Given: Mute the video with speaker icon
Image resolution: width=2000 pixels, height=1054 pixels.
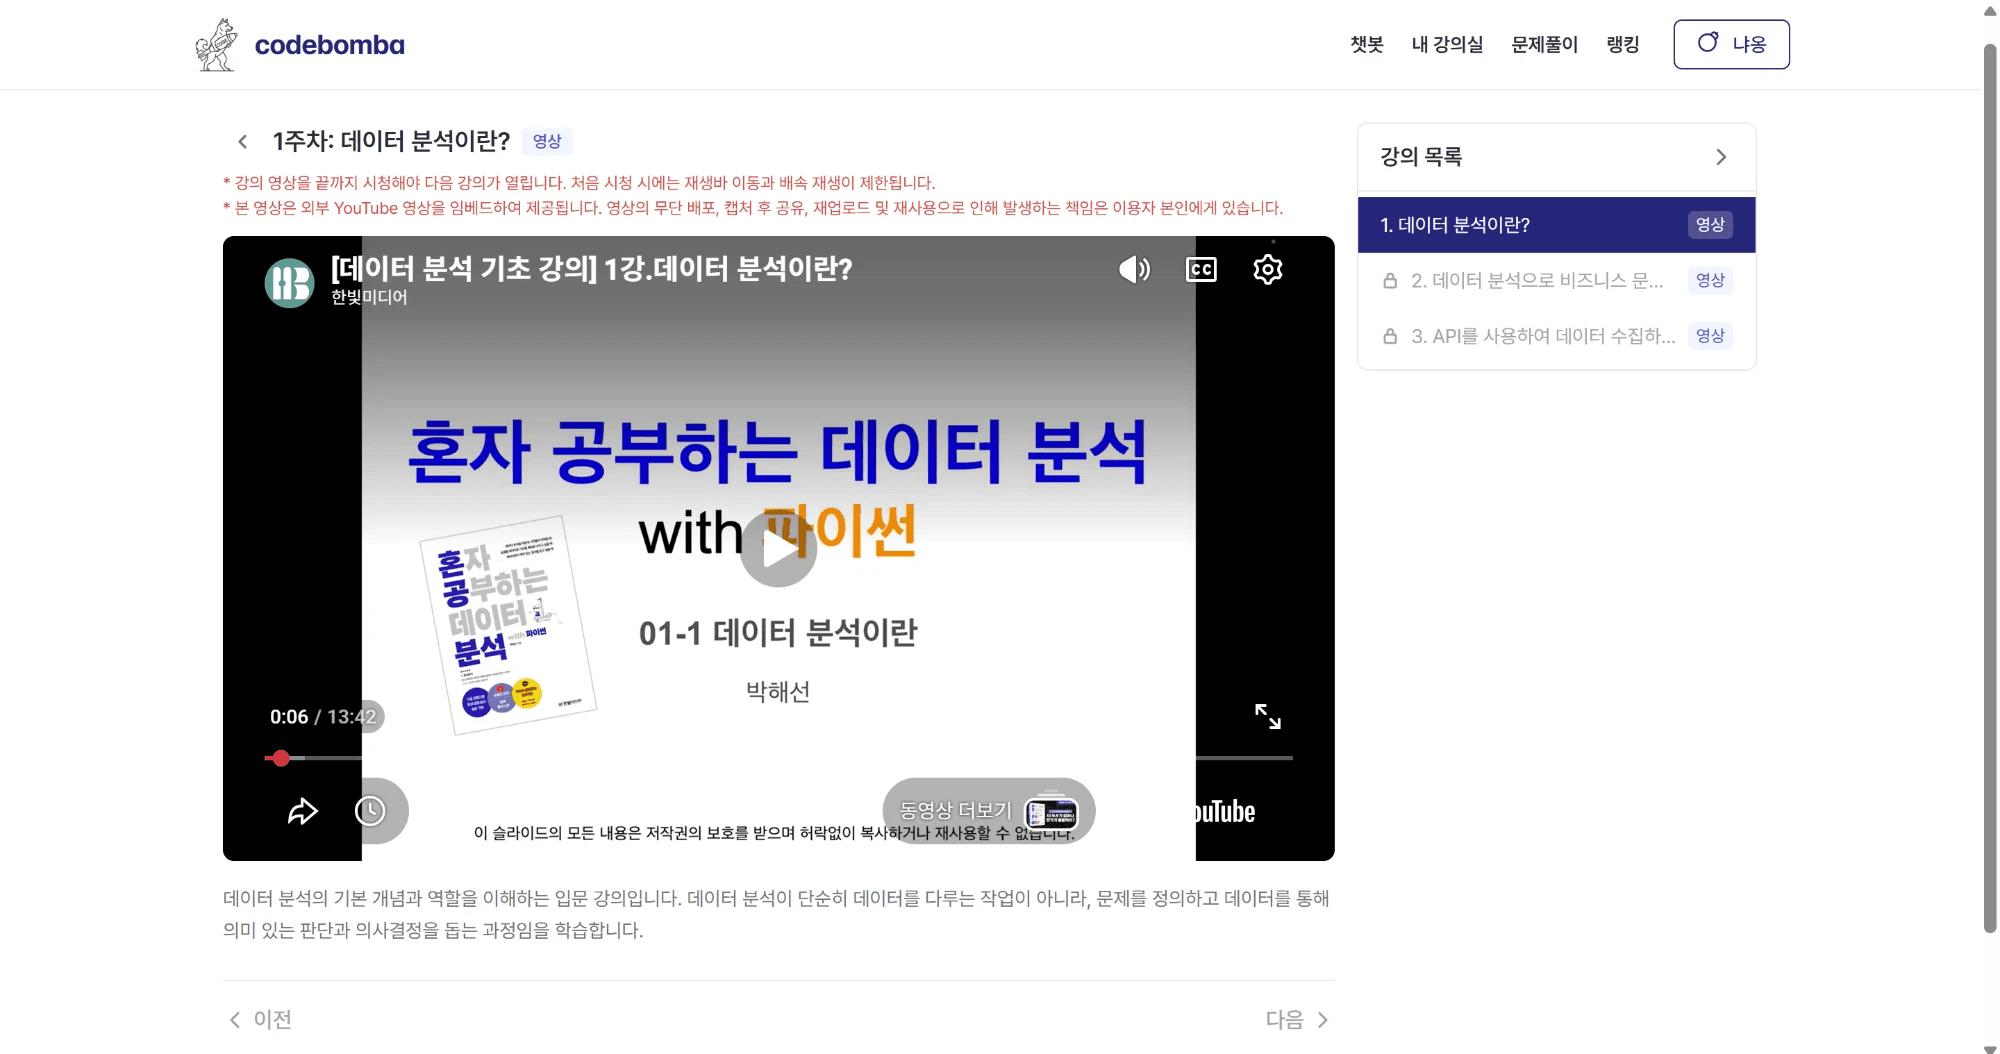Looking at the screenshot, I should [1134, 269].
